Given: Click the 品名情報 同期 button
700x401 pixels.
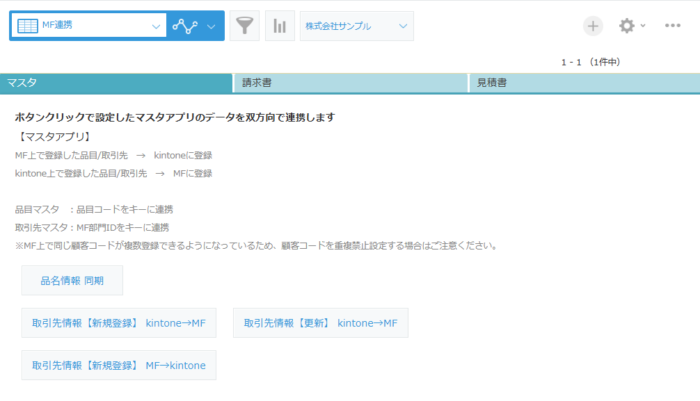Looking at the screenshot, I should [72, 280].
